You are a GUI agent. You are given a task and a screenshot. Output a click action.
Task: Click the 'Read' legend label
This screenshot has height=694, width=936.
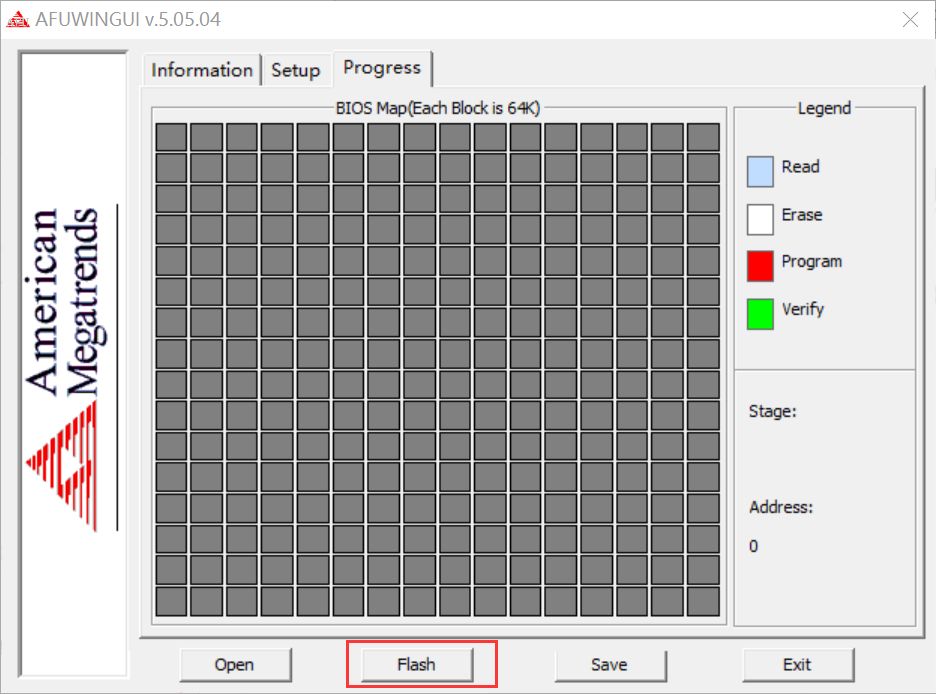(x=800, y=166)
